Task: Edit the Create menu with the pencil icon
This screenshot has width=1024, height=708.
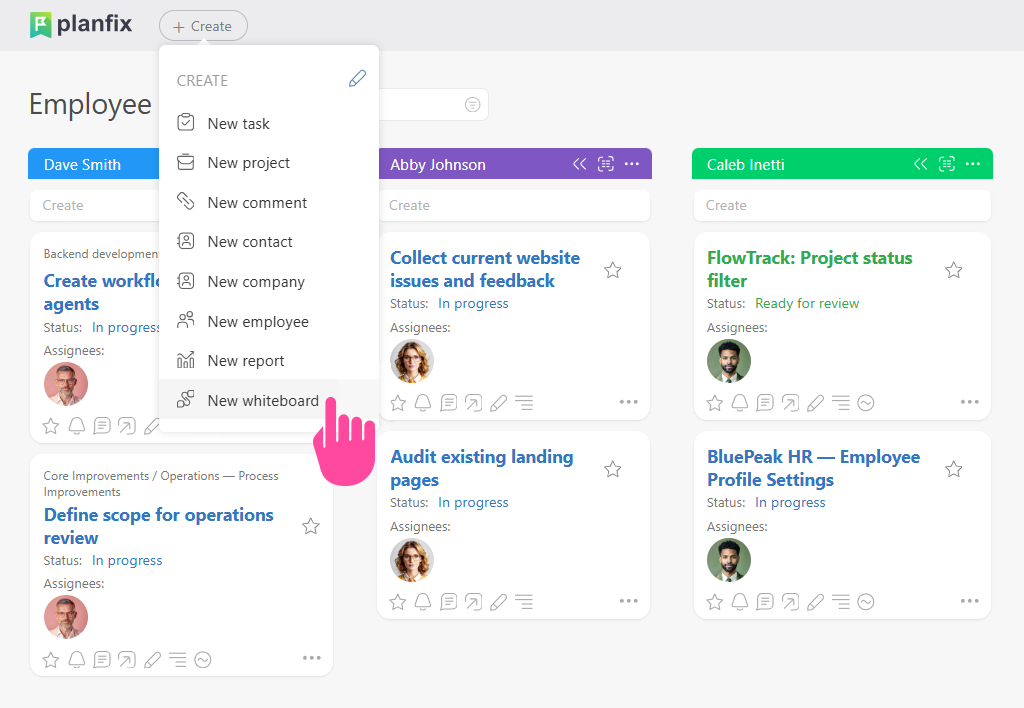Action: [357, 79]
